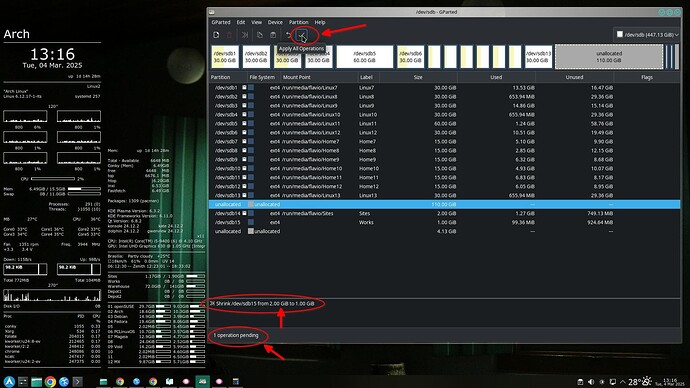Click the volume icon in system tray

pyautogui.click(x=591, y=382)
